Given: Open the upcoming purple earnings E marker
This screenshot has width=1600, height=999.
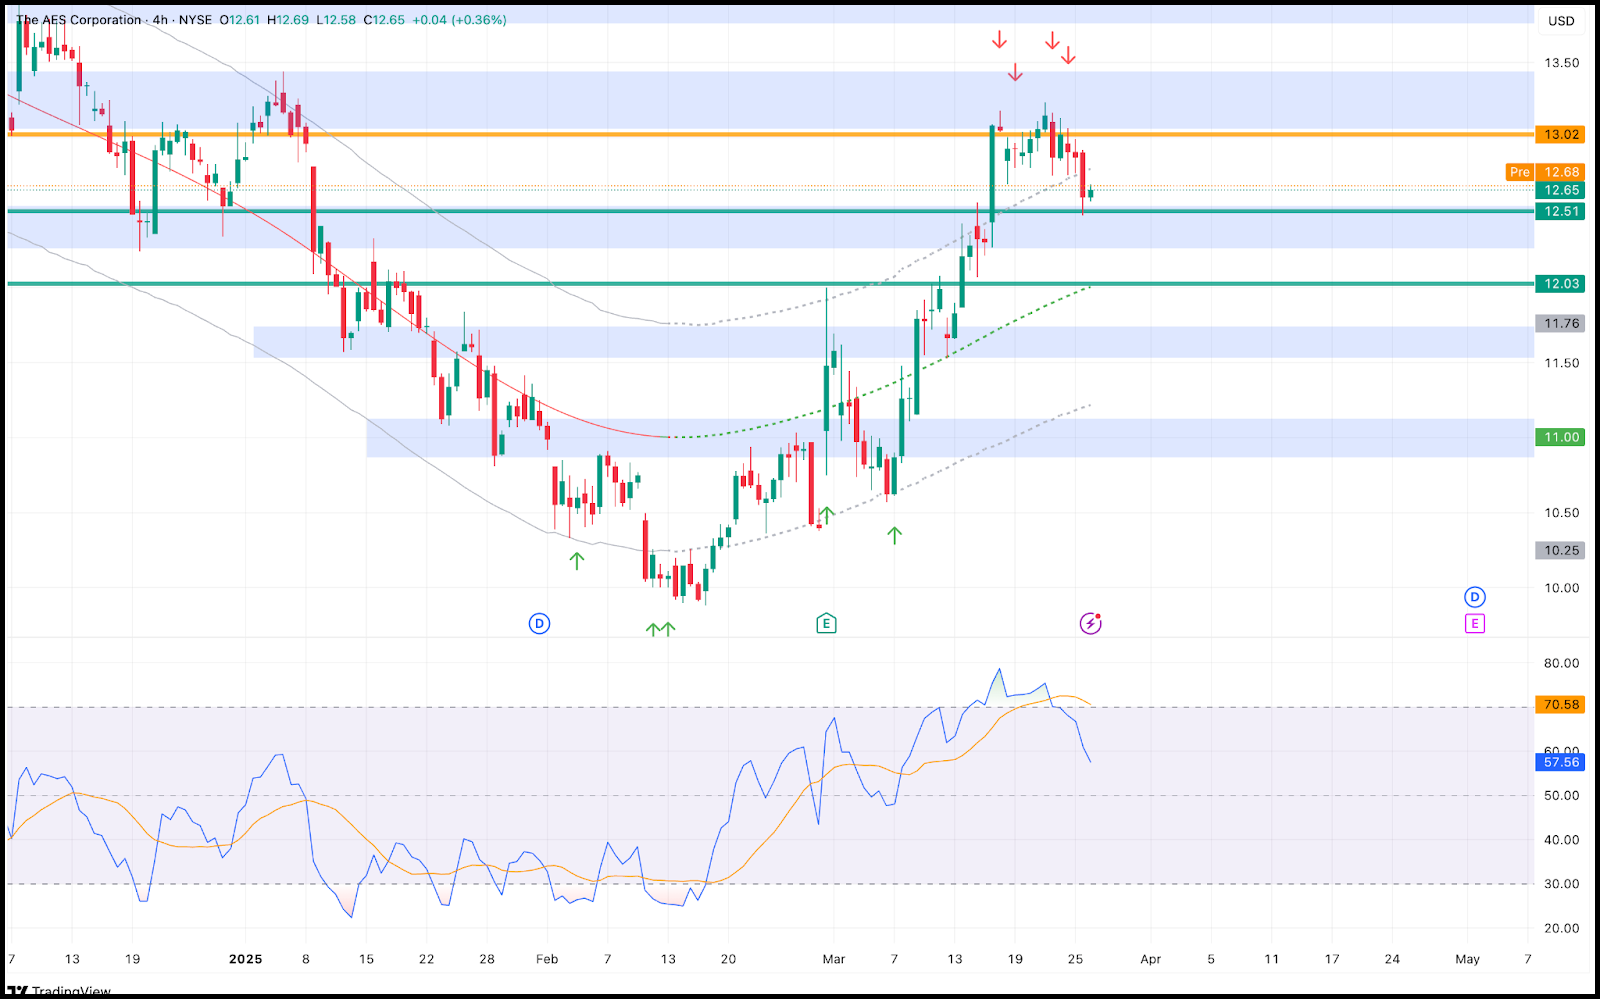Looking at the screenshot, I should (1474, 624).
